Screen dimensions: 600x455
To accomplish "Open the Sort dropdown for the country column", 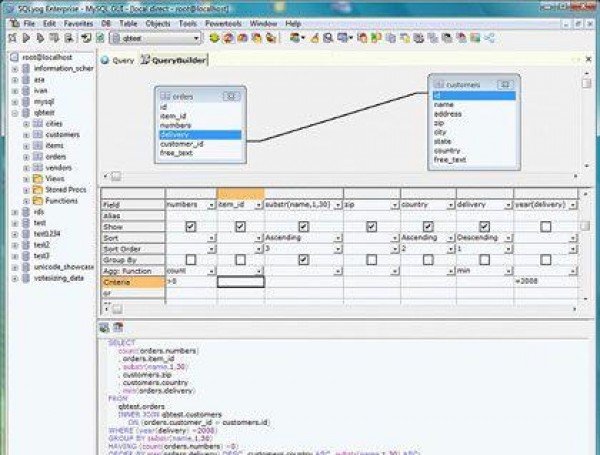I will [450, 238].
